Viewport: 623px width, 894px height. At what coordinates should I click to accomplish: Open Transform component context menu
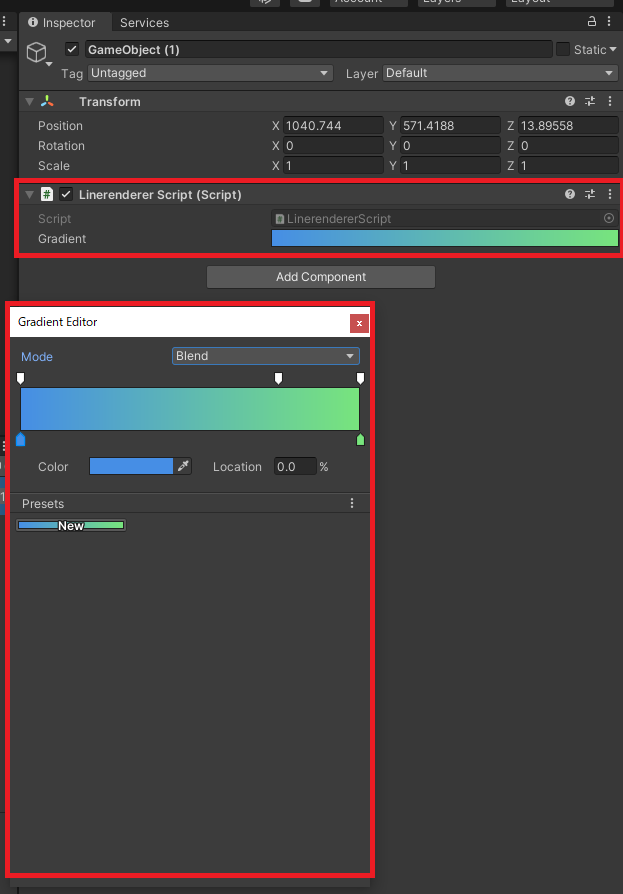[610, 101]
